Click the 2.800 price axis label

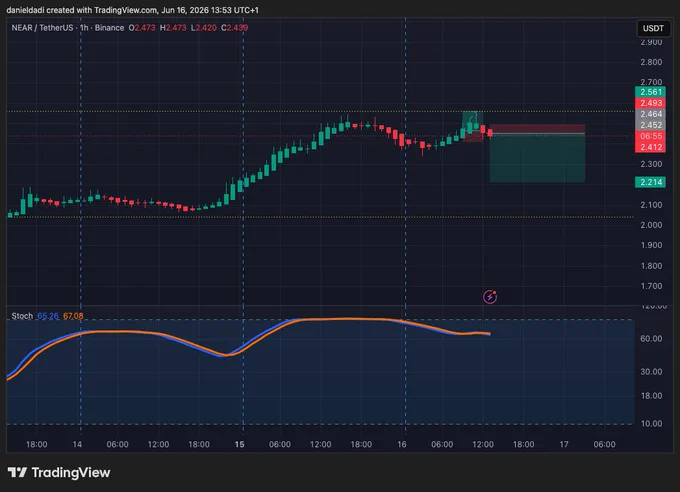coord(651,62)
